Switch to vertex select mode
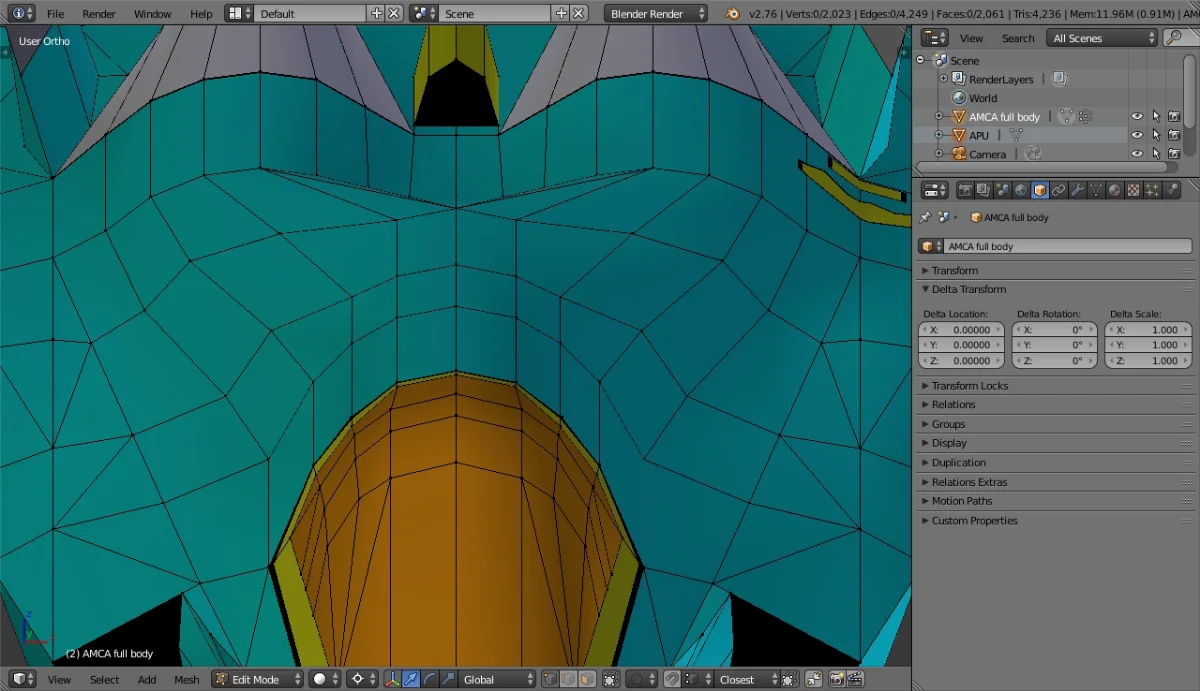Viewport: 1200px width, 691px height. tap(550, 679)
